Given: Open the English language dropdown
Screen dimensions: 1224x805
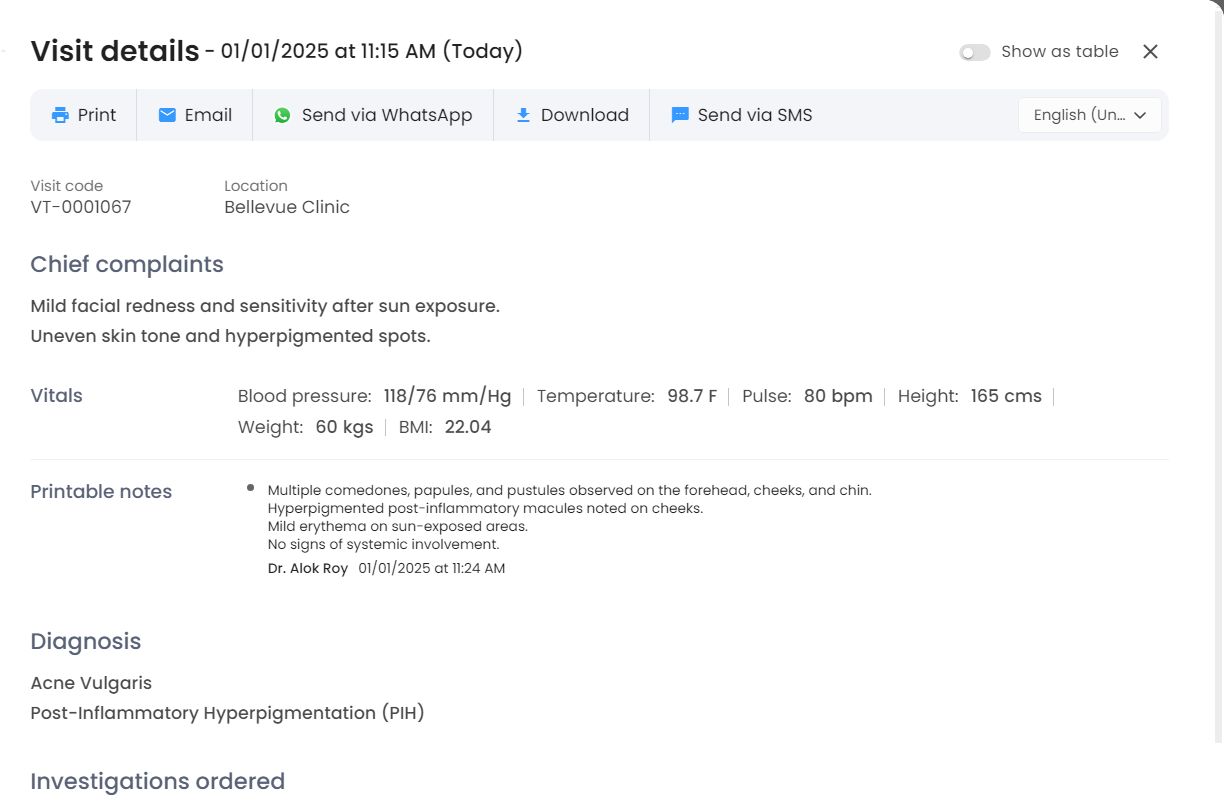Looking at the screenshot, I should click(1079, 115).
